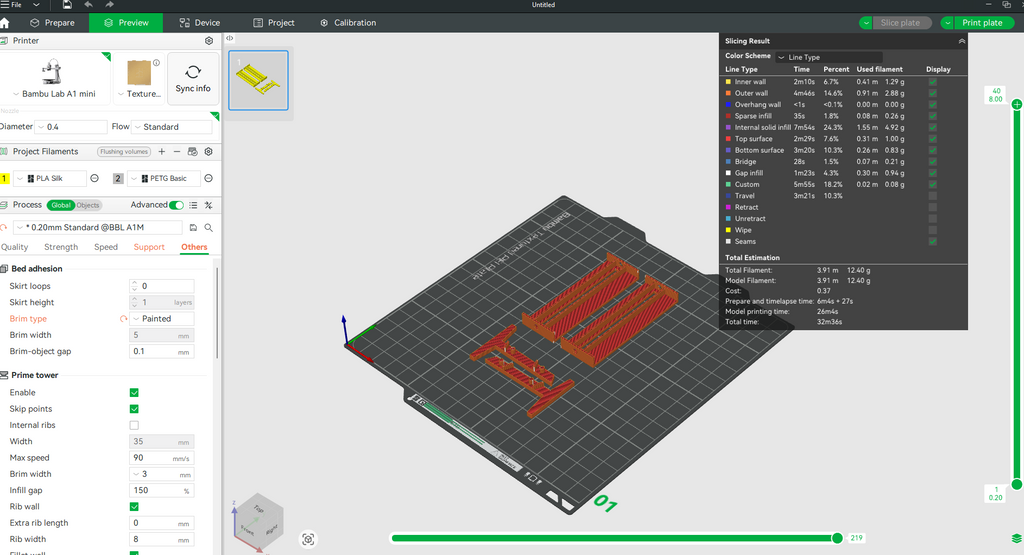Open the Color Scheme dropdown
The width and height of the screenshot is (1024, 555).
click(829, 58)
